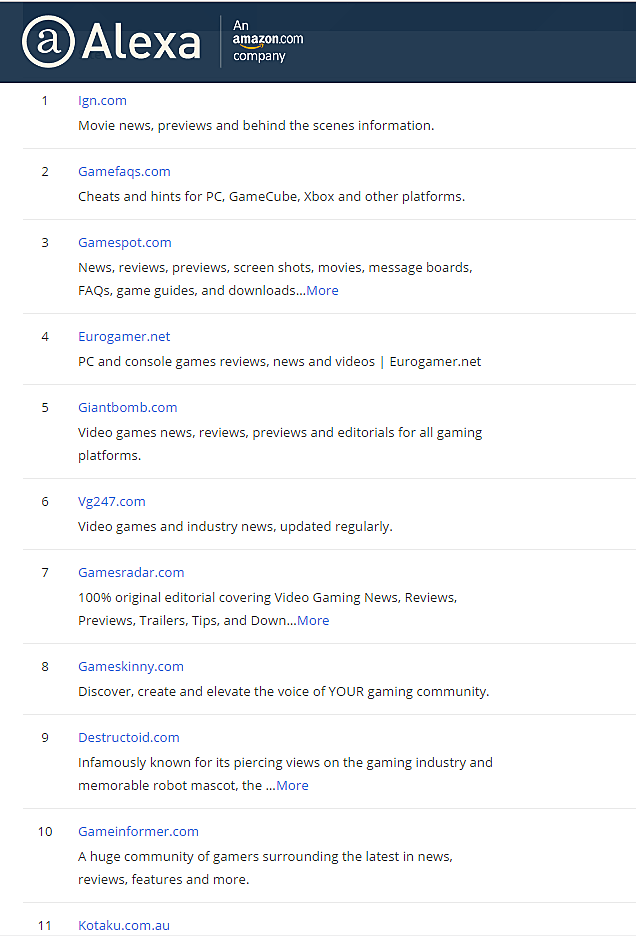Open the Gamefaqs.com link
Screen dimensions: 636x936
point(124,172)
